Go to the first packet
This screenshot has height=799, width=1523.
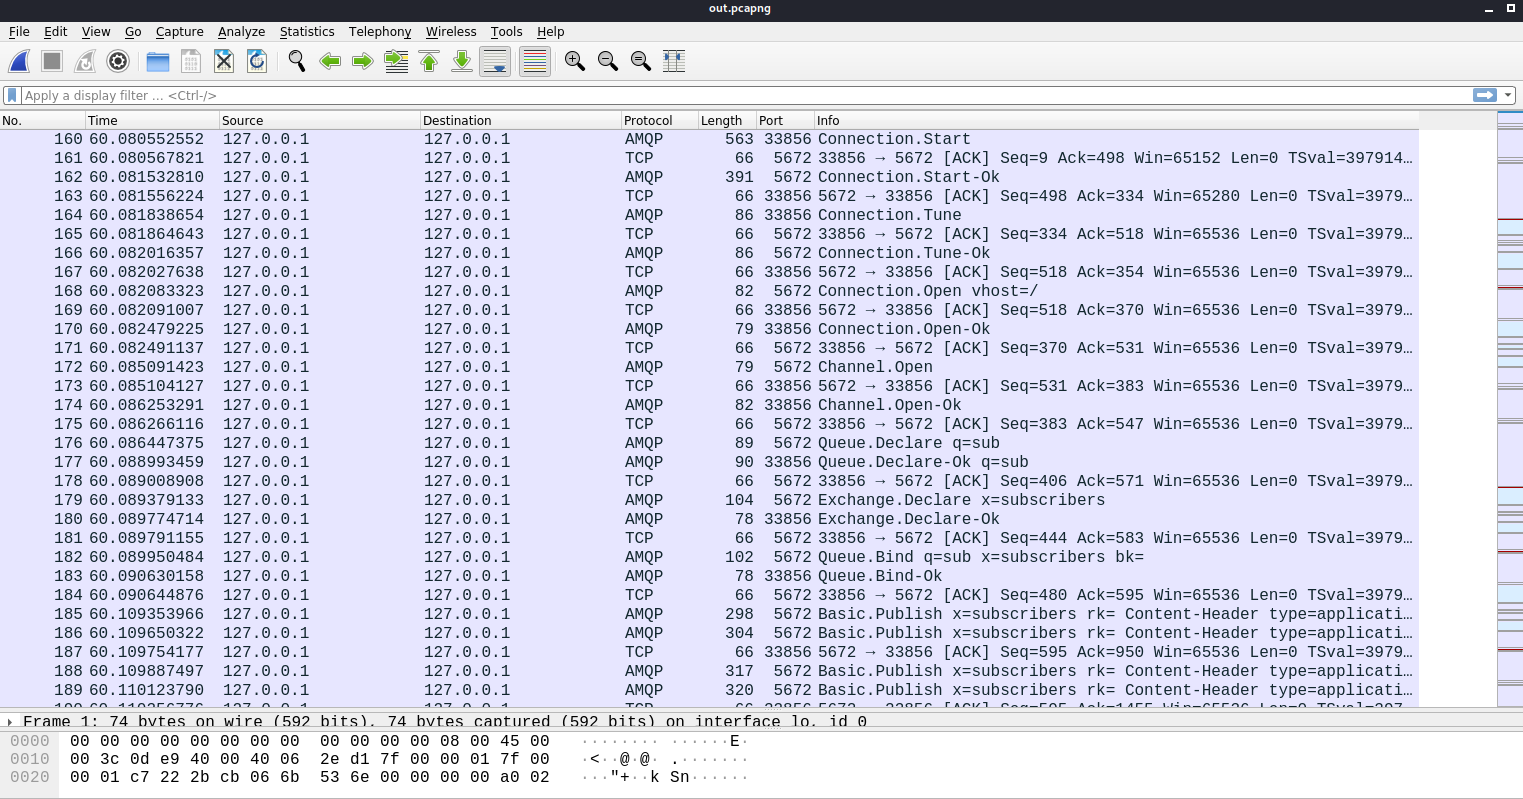[x=429, y=61]
